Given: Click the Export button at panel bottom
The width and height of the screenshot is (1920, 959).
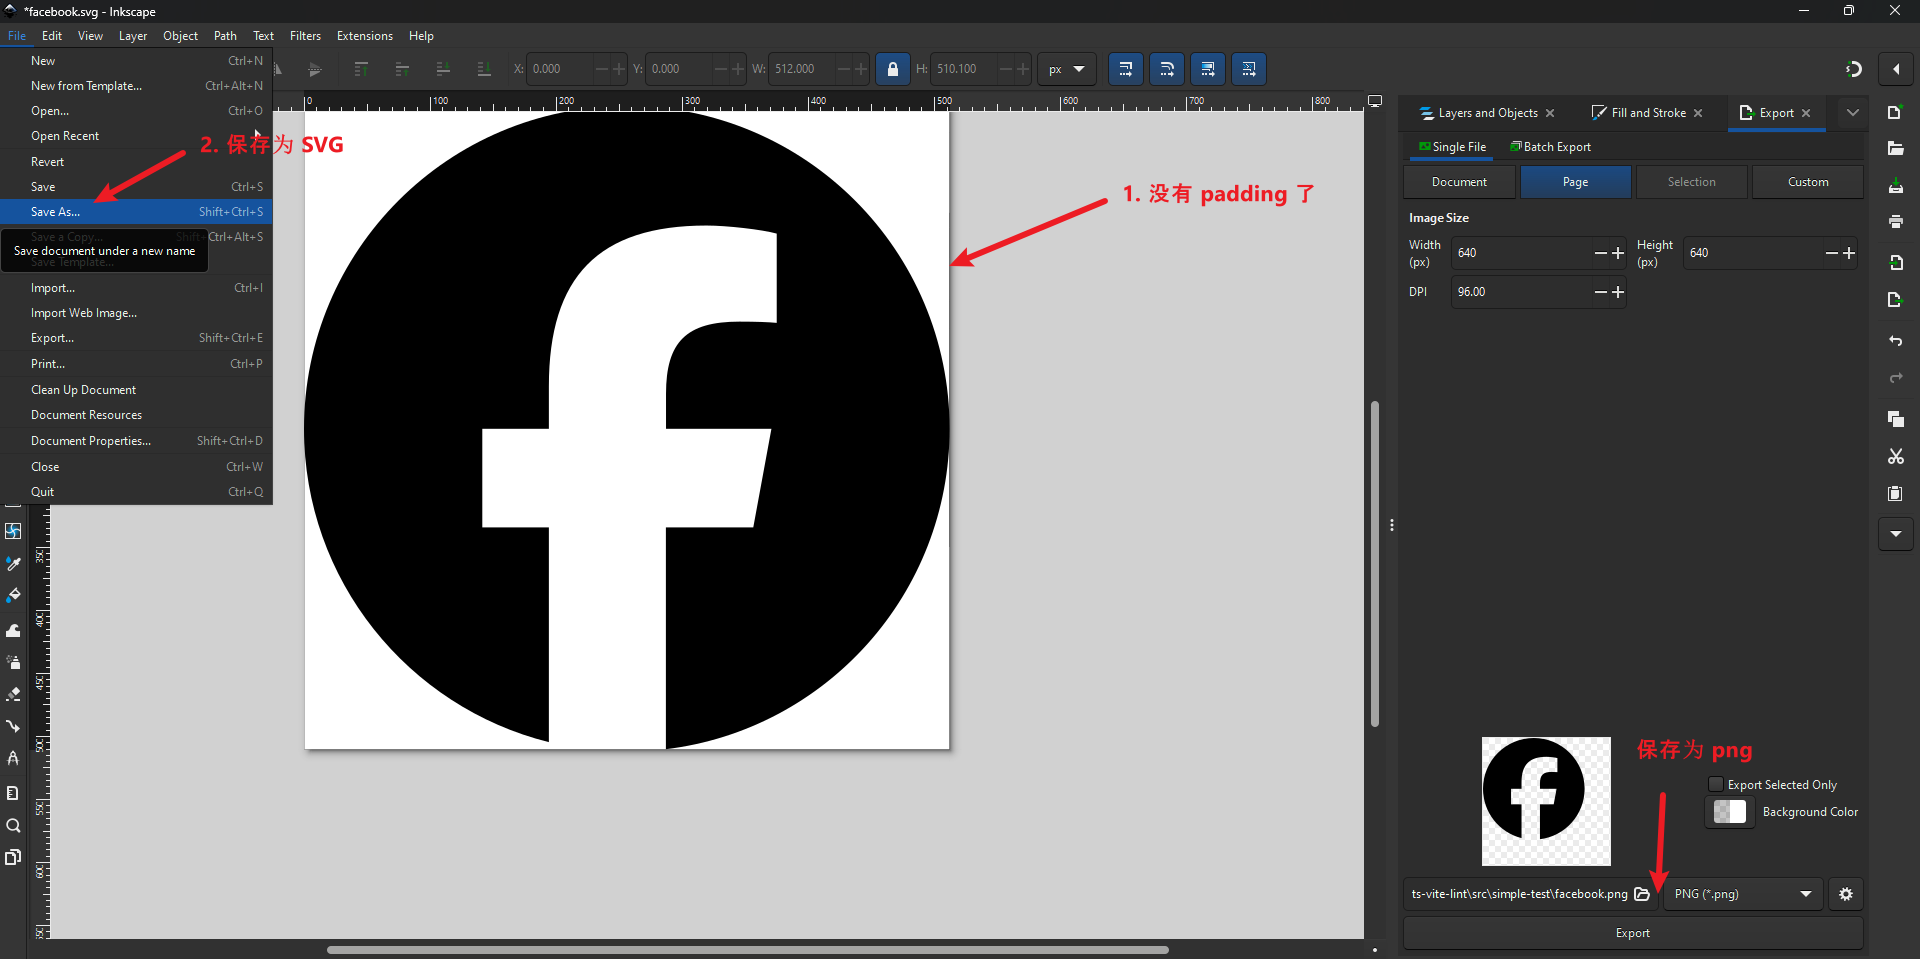Looking at the screenshot, I should [1633, 933].
